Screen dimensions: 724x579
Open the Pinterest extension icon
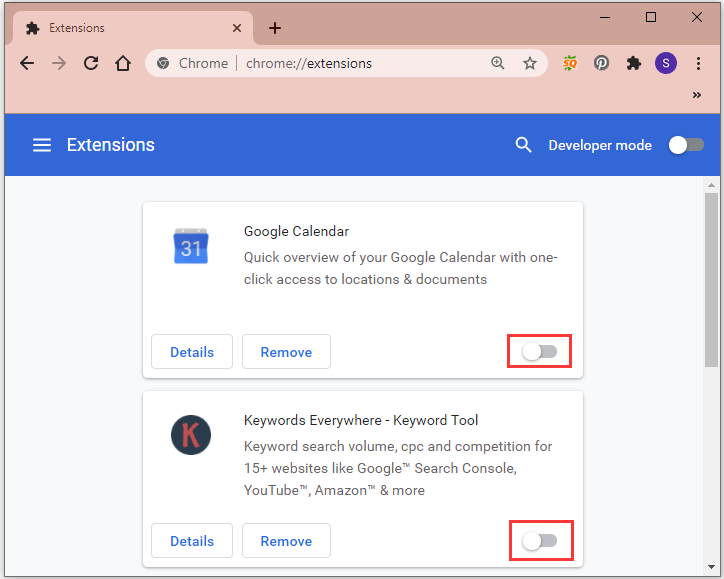click(x=601, y=63)
